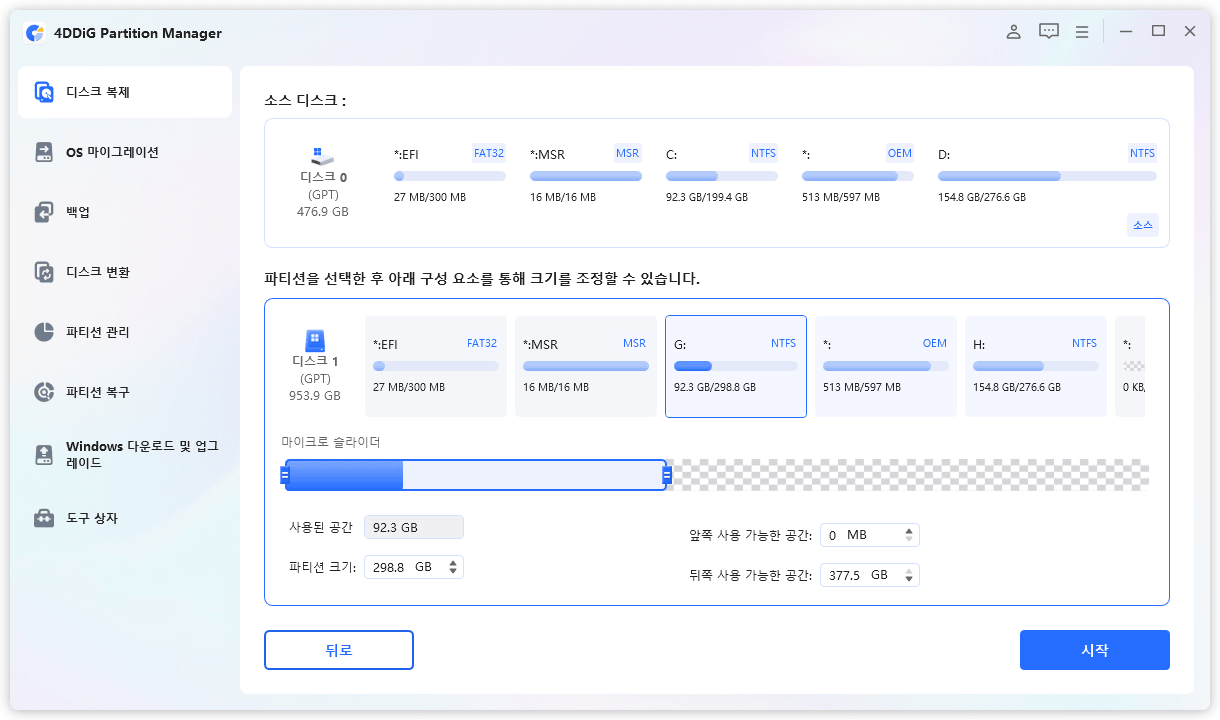This screenshot has height=720, width=1220.
Task: Open the feedback message icon
Action: pyautogui.click(x=1048, y=31)
